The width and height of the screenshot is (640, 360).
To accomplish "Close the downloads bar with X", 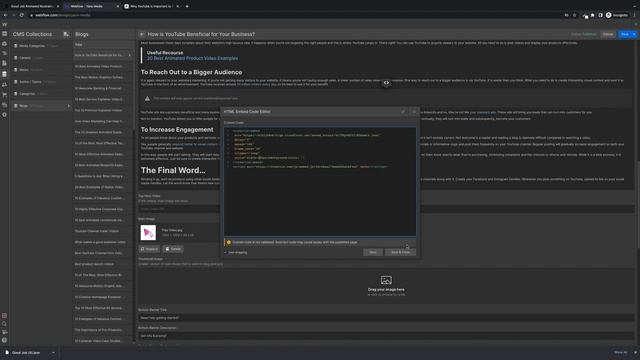I will 635,353.
